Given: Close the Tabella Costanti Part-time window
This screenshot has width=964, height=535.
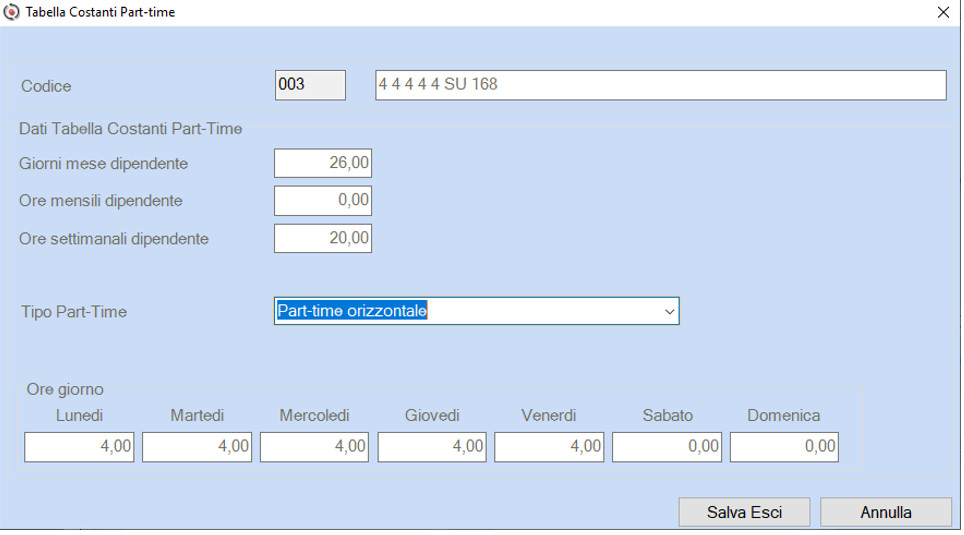Looking at the screenshot, I should [x=943, y=12].
